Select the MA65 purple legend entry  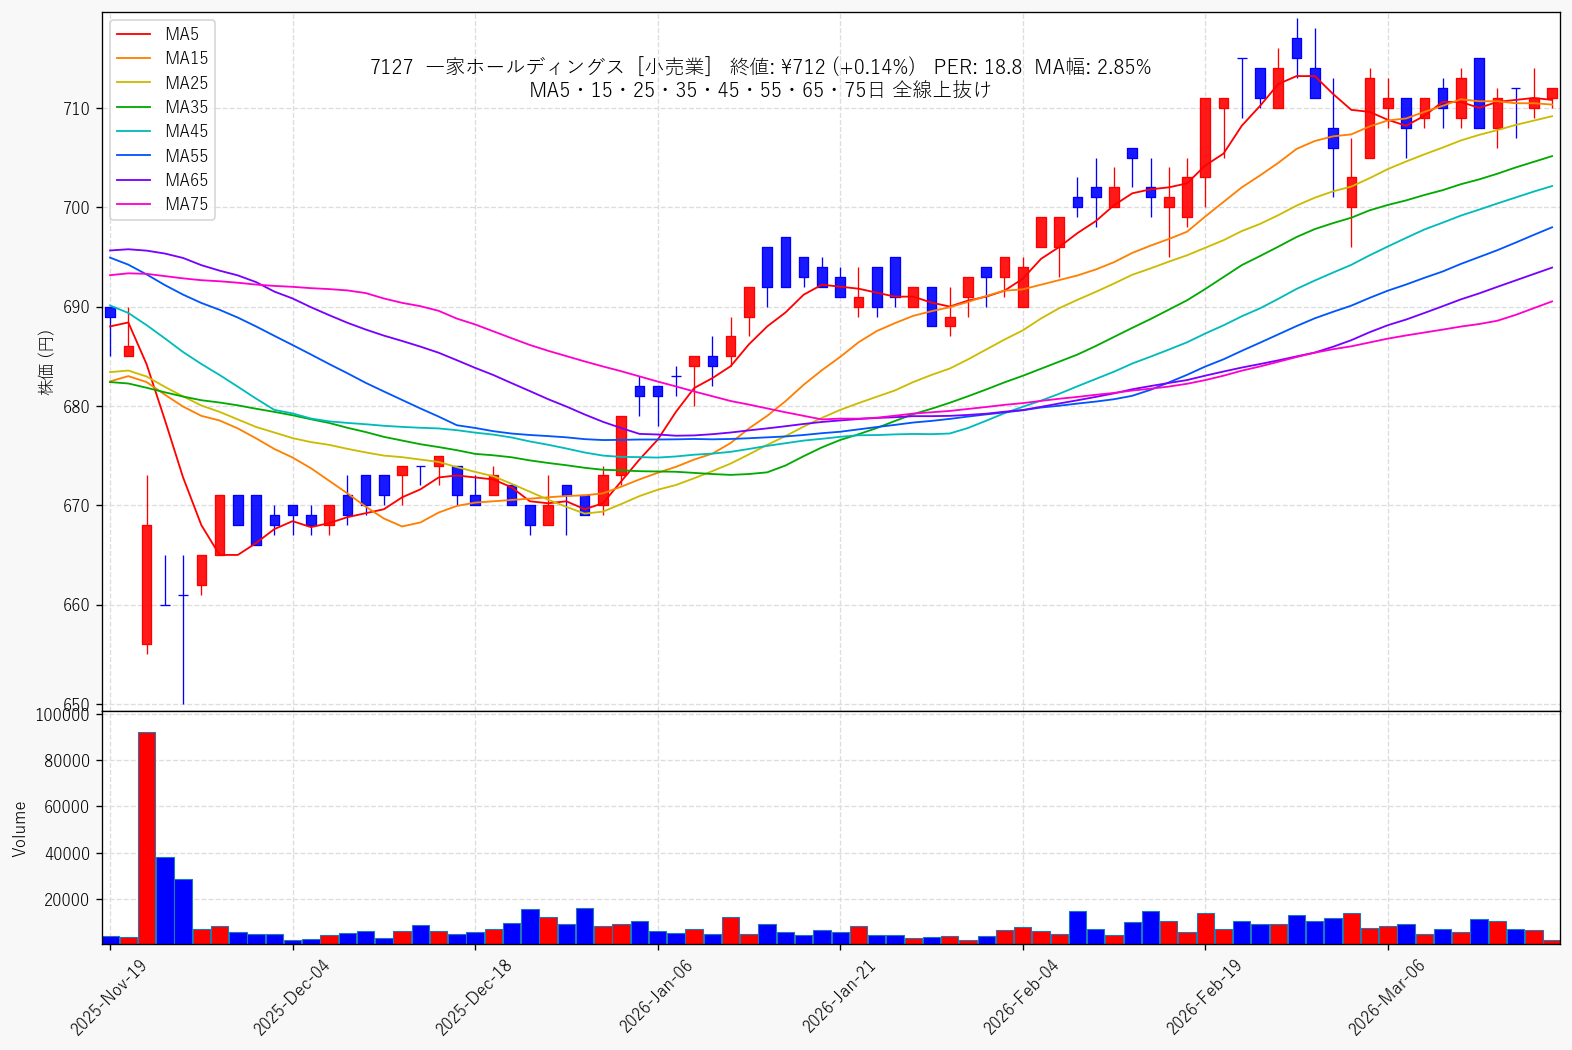click(162, 180)
